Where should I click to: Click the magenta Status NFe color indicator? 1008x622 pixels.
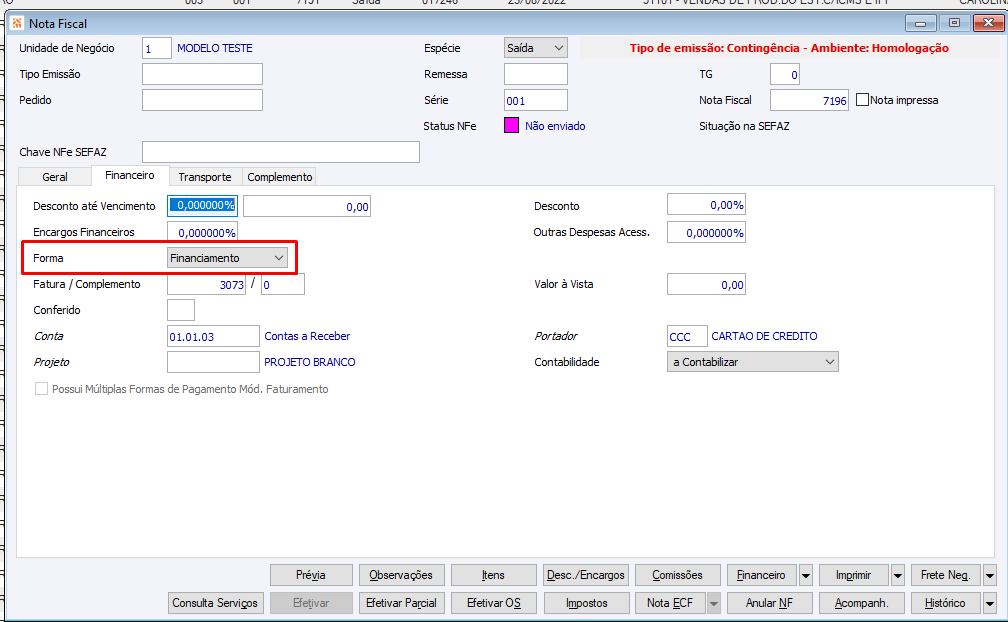[x=511, y=125]
